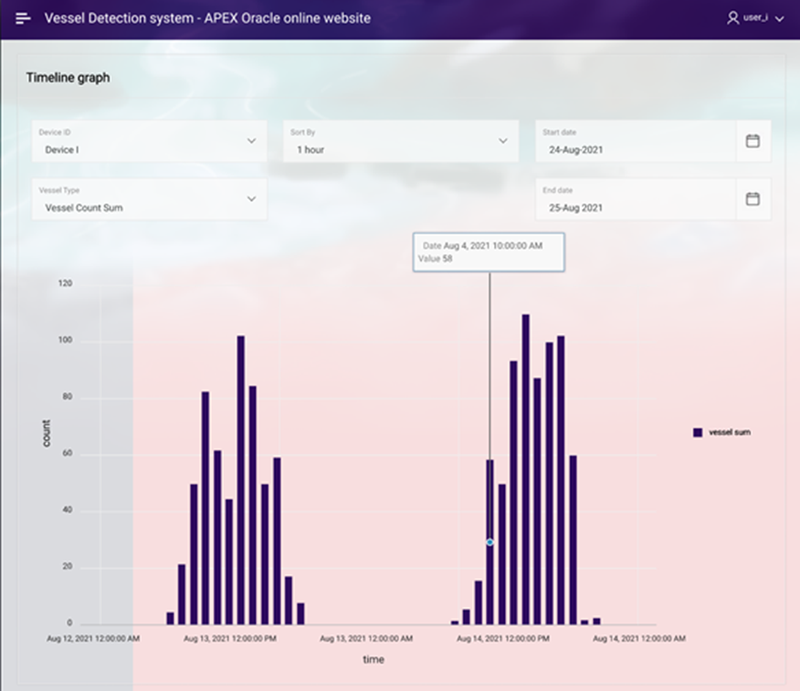
Task: Expand the Vessel Type dropdown
Action: pos(251,199)
